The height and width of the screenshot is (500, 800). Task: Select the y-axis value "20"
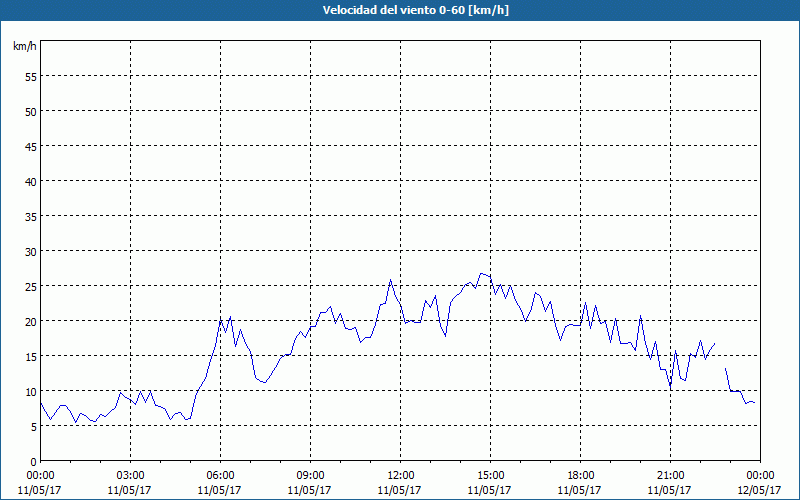pyautogui.click(x=31, y=321)
